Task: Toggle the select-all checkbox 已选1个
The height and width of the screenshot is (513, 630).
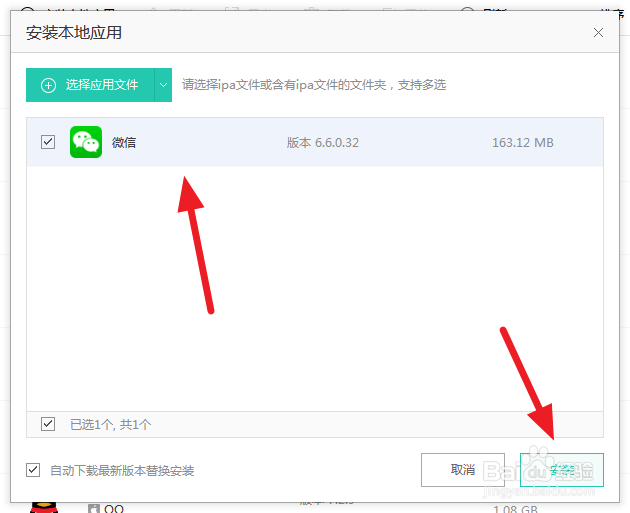Action: click(48, 424)
